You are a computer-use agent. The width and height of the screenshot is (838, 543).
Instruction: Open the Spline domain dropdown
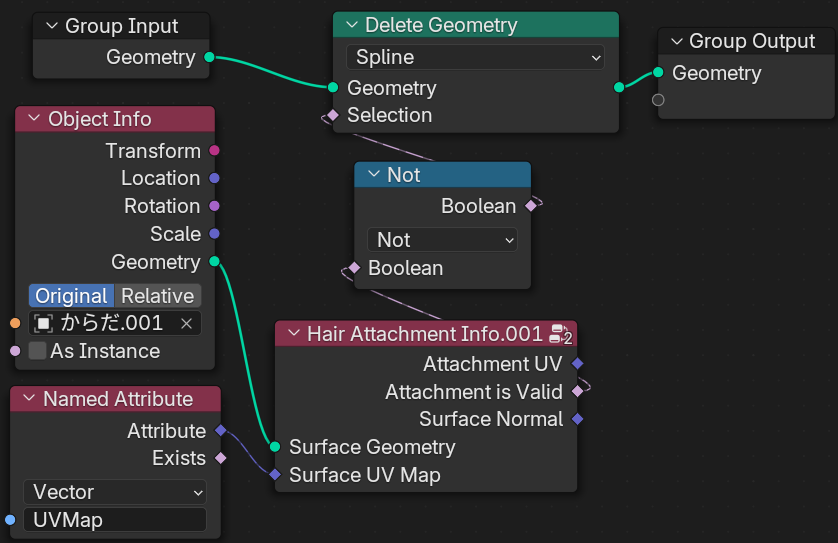(x=475, y=57)
